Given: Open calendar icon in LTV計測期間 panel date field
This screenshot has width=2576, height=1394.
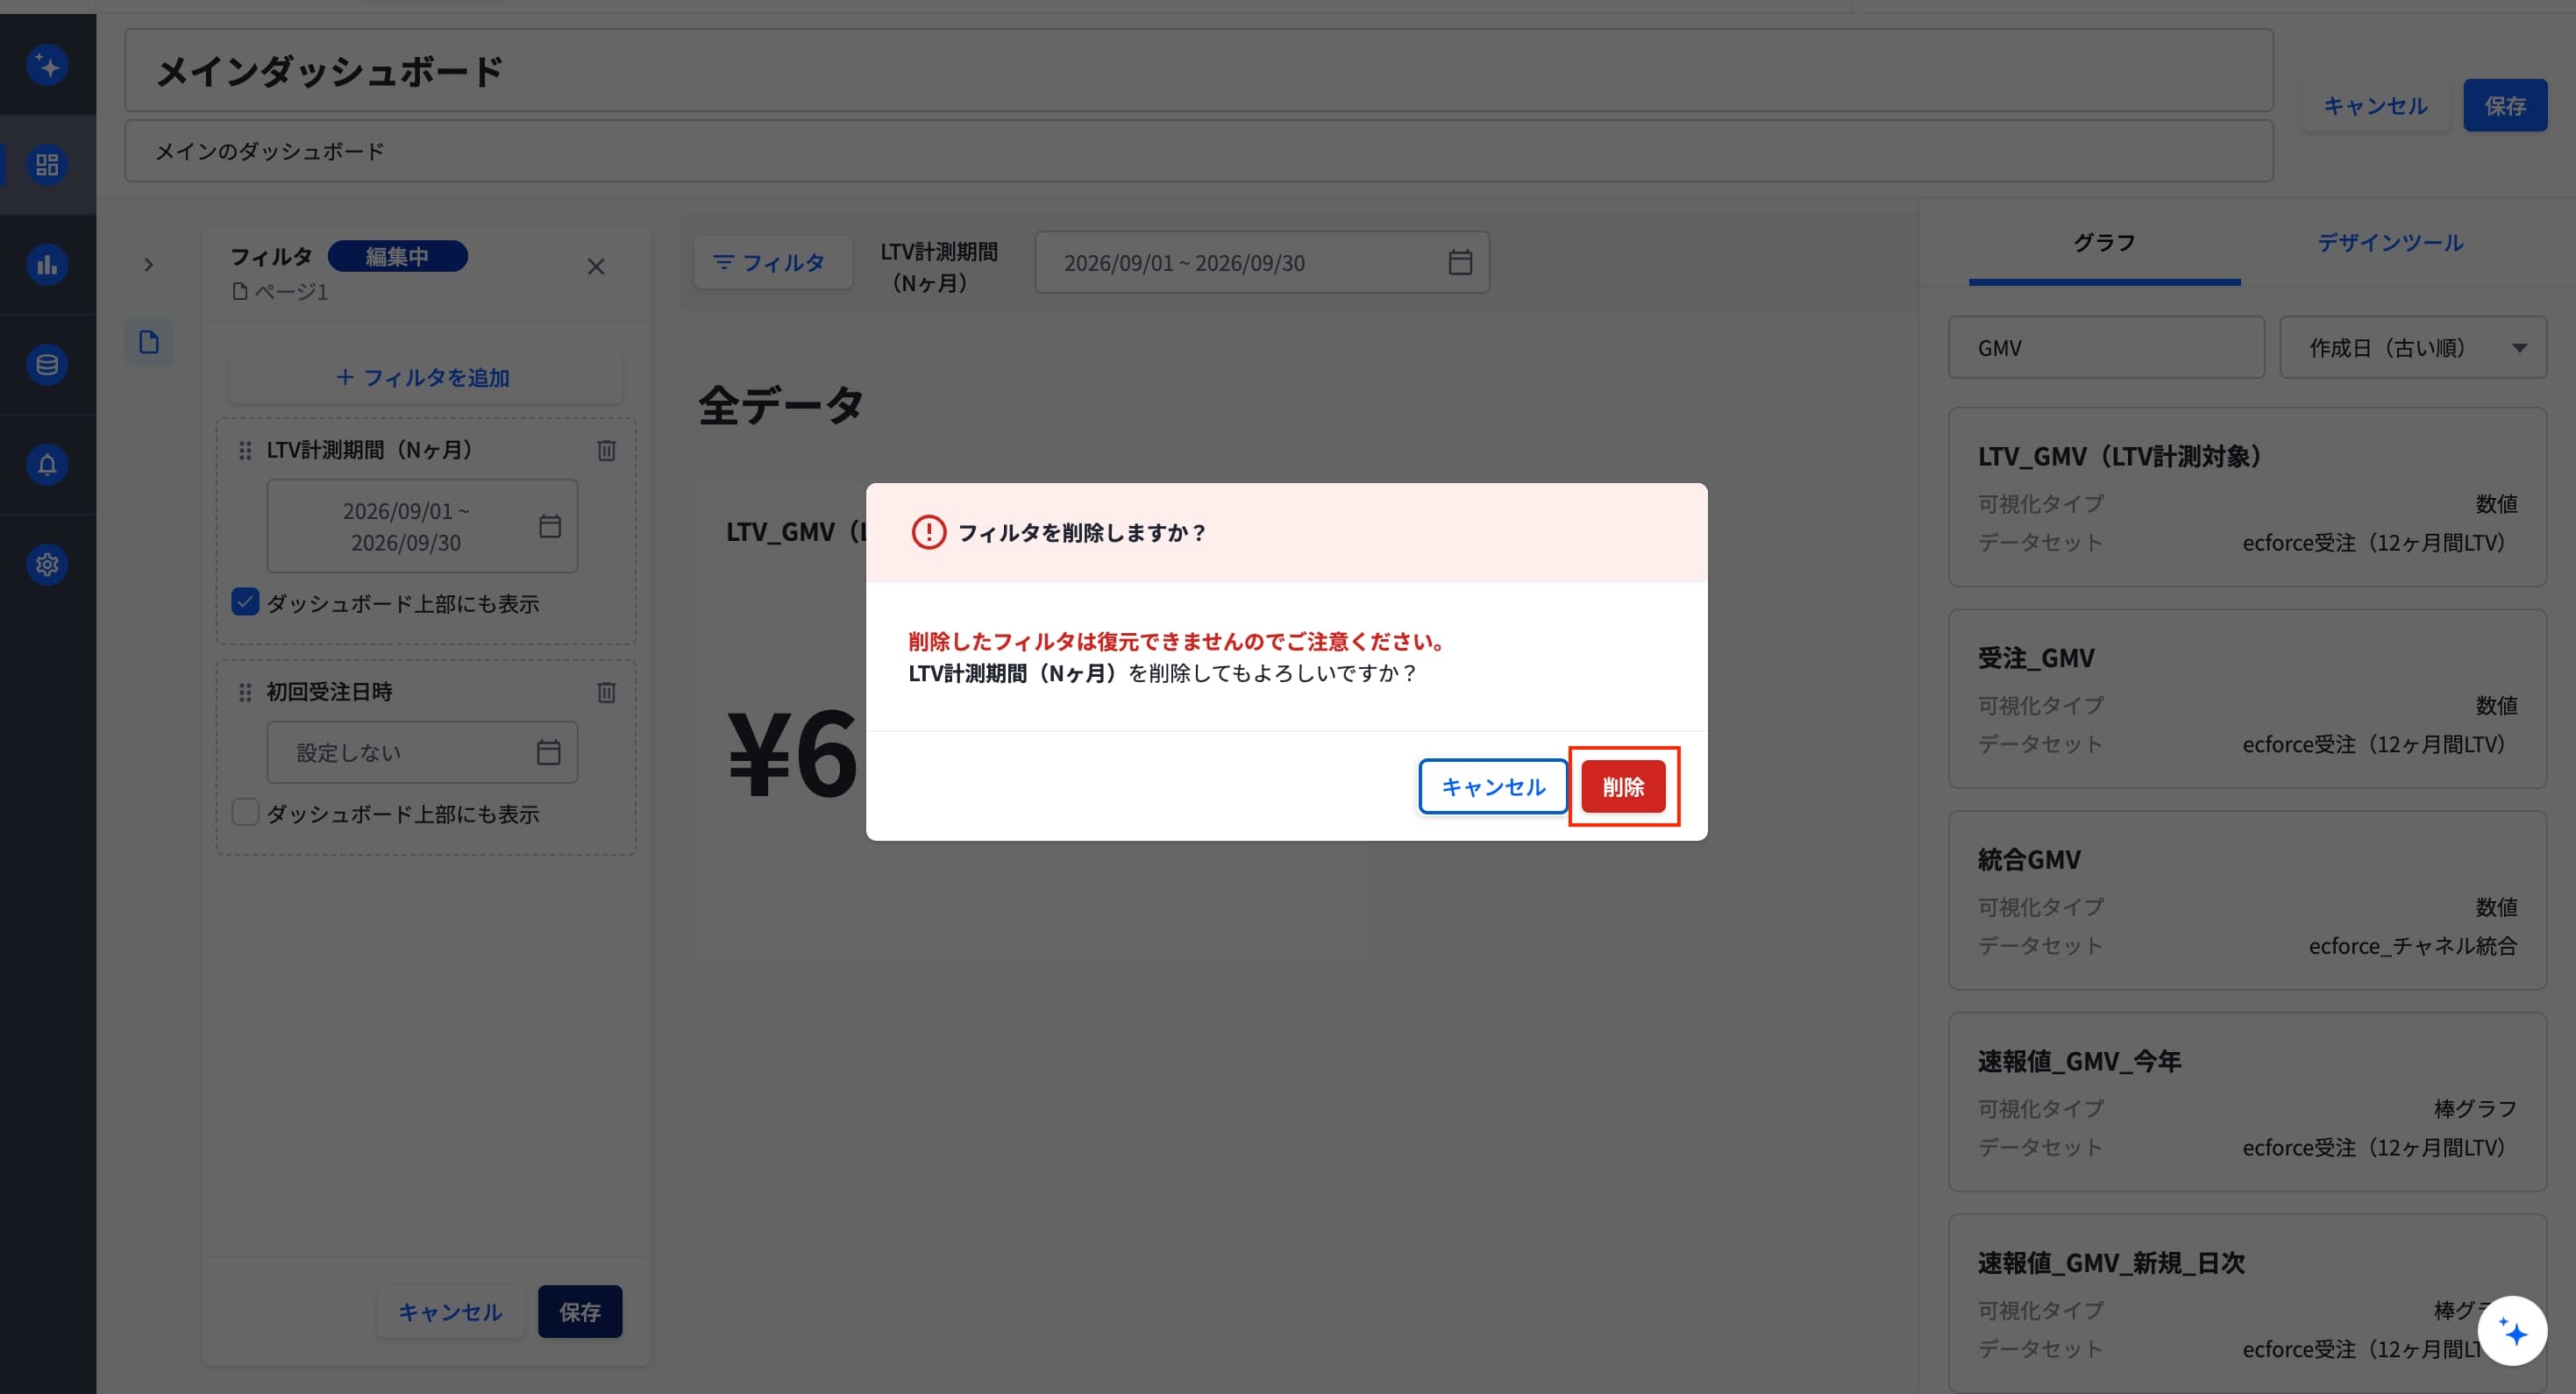Looking at the screenshot, I should [x=550, y=526].
